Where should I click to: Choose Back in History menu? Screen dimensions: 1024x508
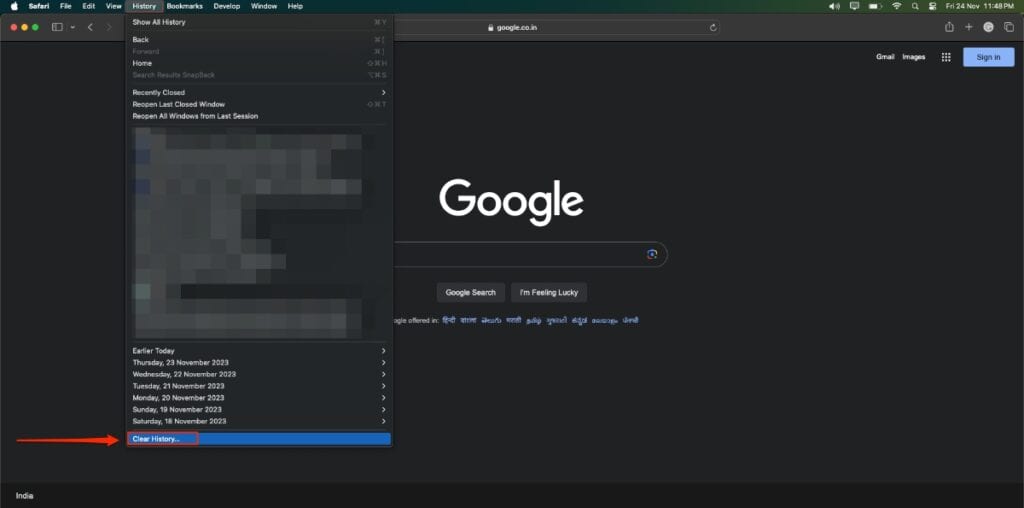click(259, 40)
